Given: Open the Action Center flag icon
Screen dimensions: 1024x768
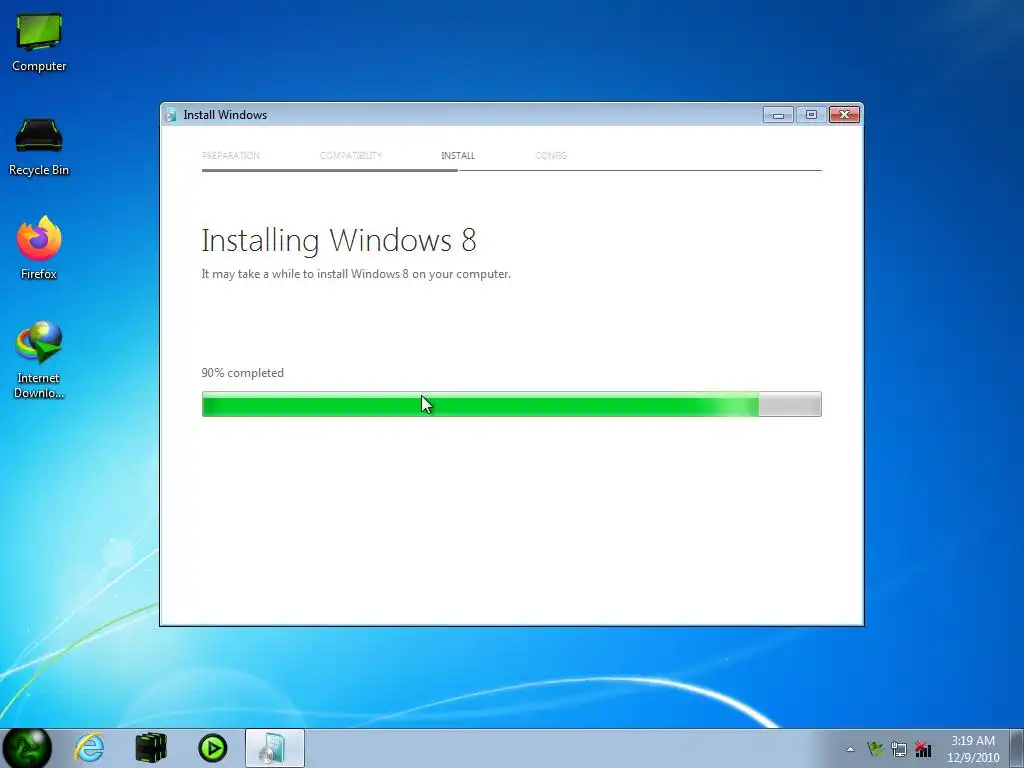Looking at the screenshot, I should (x=875, y=749).
